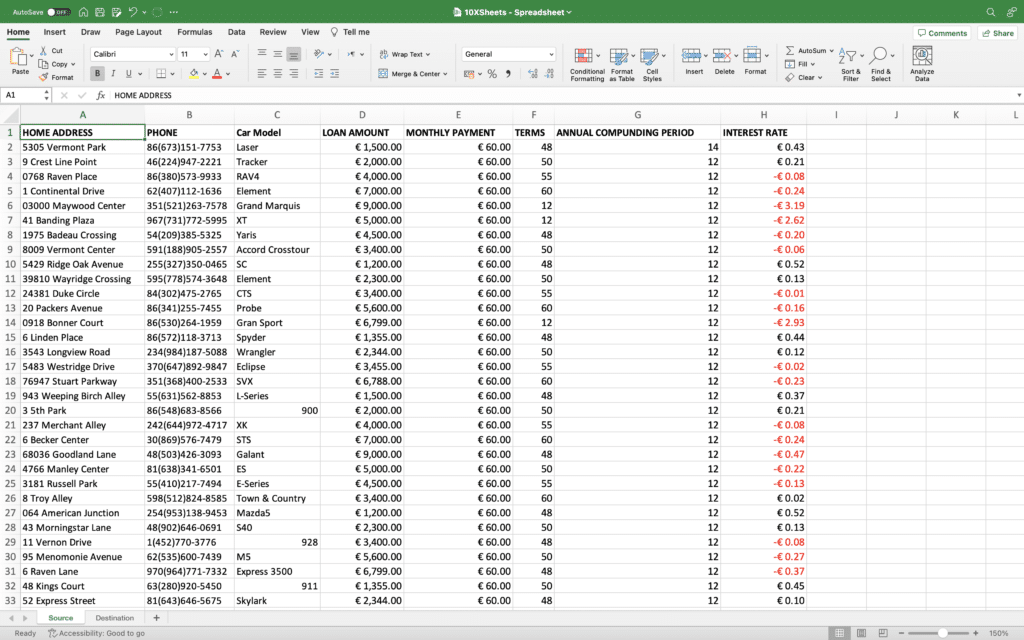Open Conditional Formatting options
Image resolution: width=1024 pixels, height=640 pixels.
[586, 62]
